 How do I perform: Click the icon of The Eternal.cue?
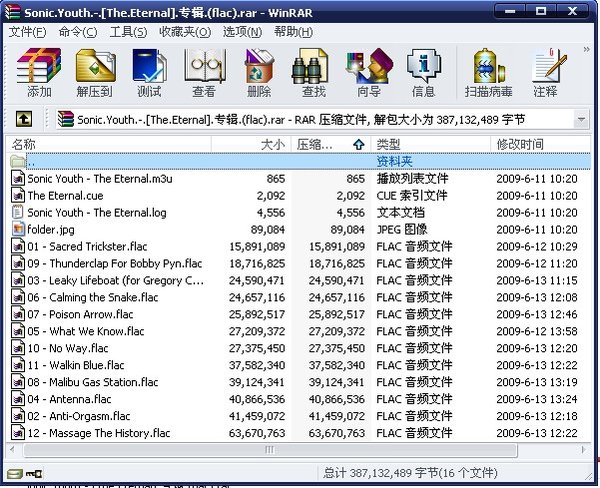point(18,196)
